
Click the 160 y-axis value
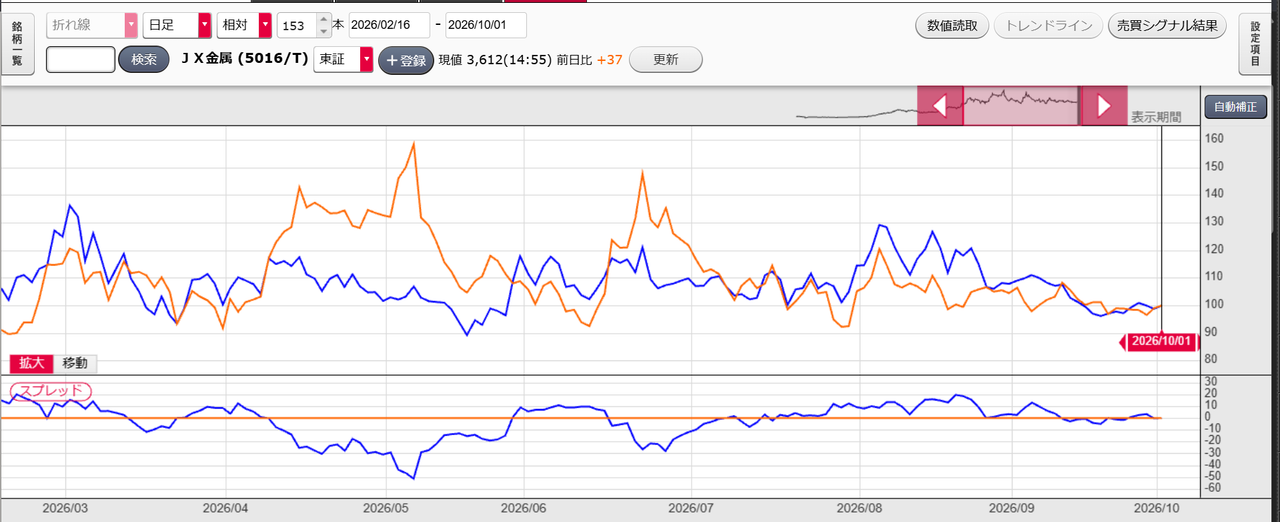[x=1215, y=139]
